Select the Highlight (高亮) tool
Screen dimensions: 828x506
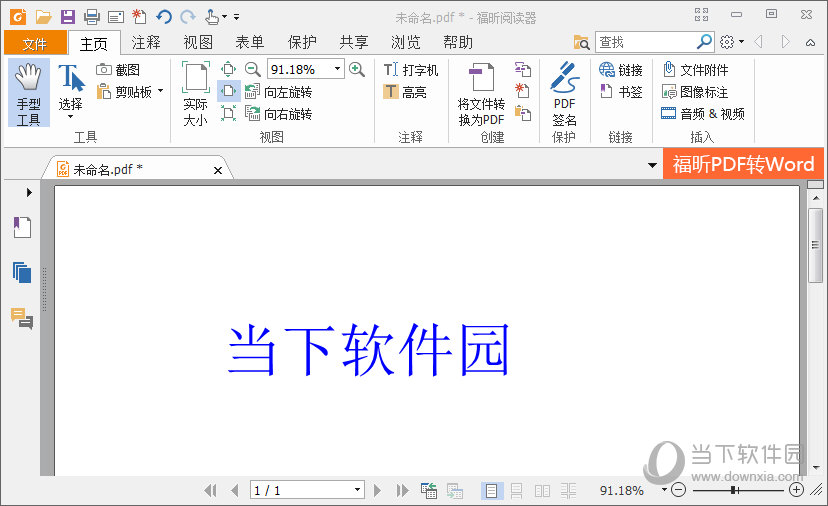pos(405,92)
